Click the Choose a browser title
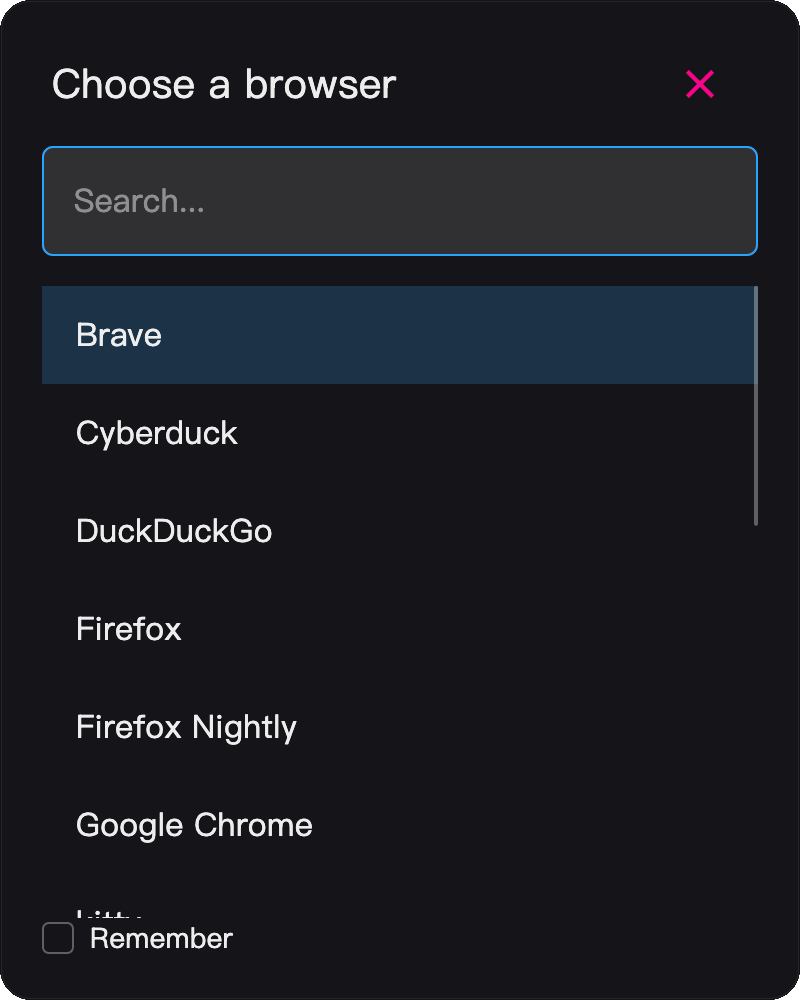This screenshot has width=800, height=1000. (224, 85)
